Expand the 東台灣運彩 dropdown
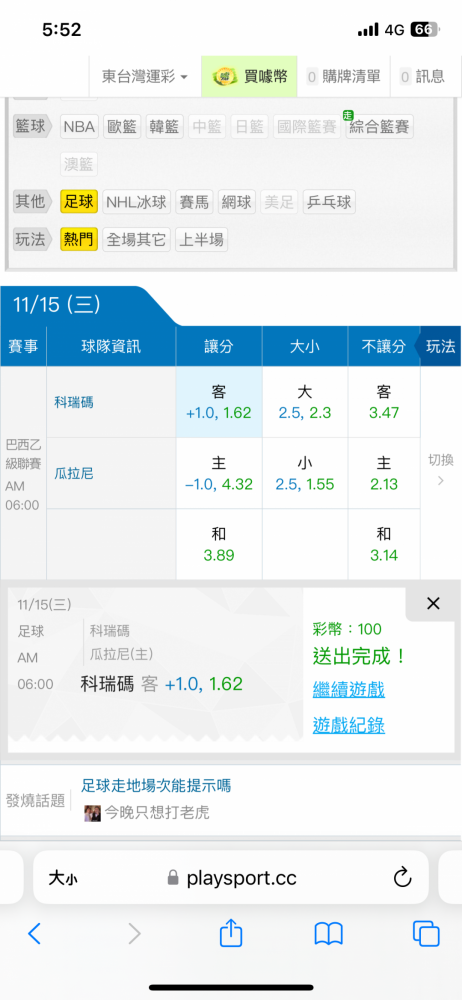Viewport: 462px width, 1000px height. click(x=145, y=77)
